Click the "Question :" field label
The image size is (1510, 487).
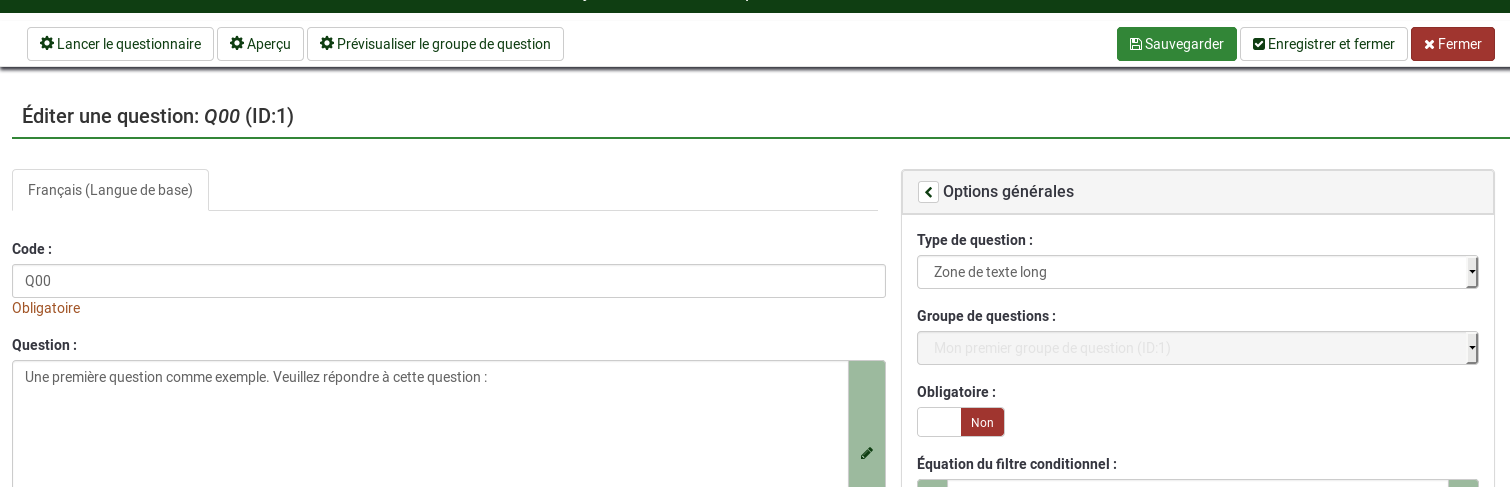click(x=44, y=345)
